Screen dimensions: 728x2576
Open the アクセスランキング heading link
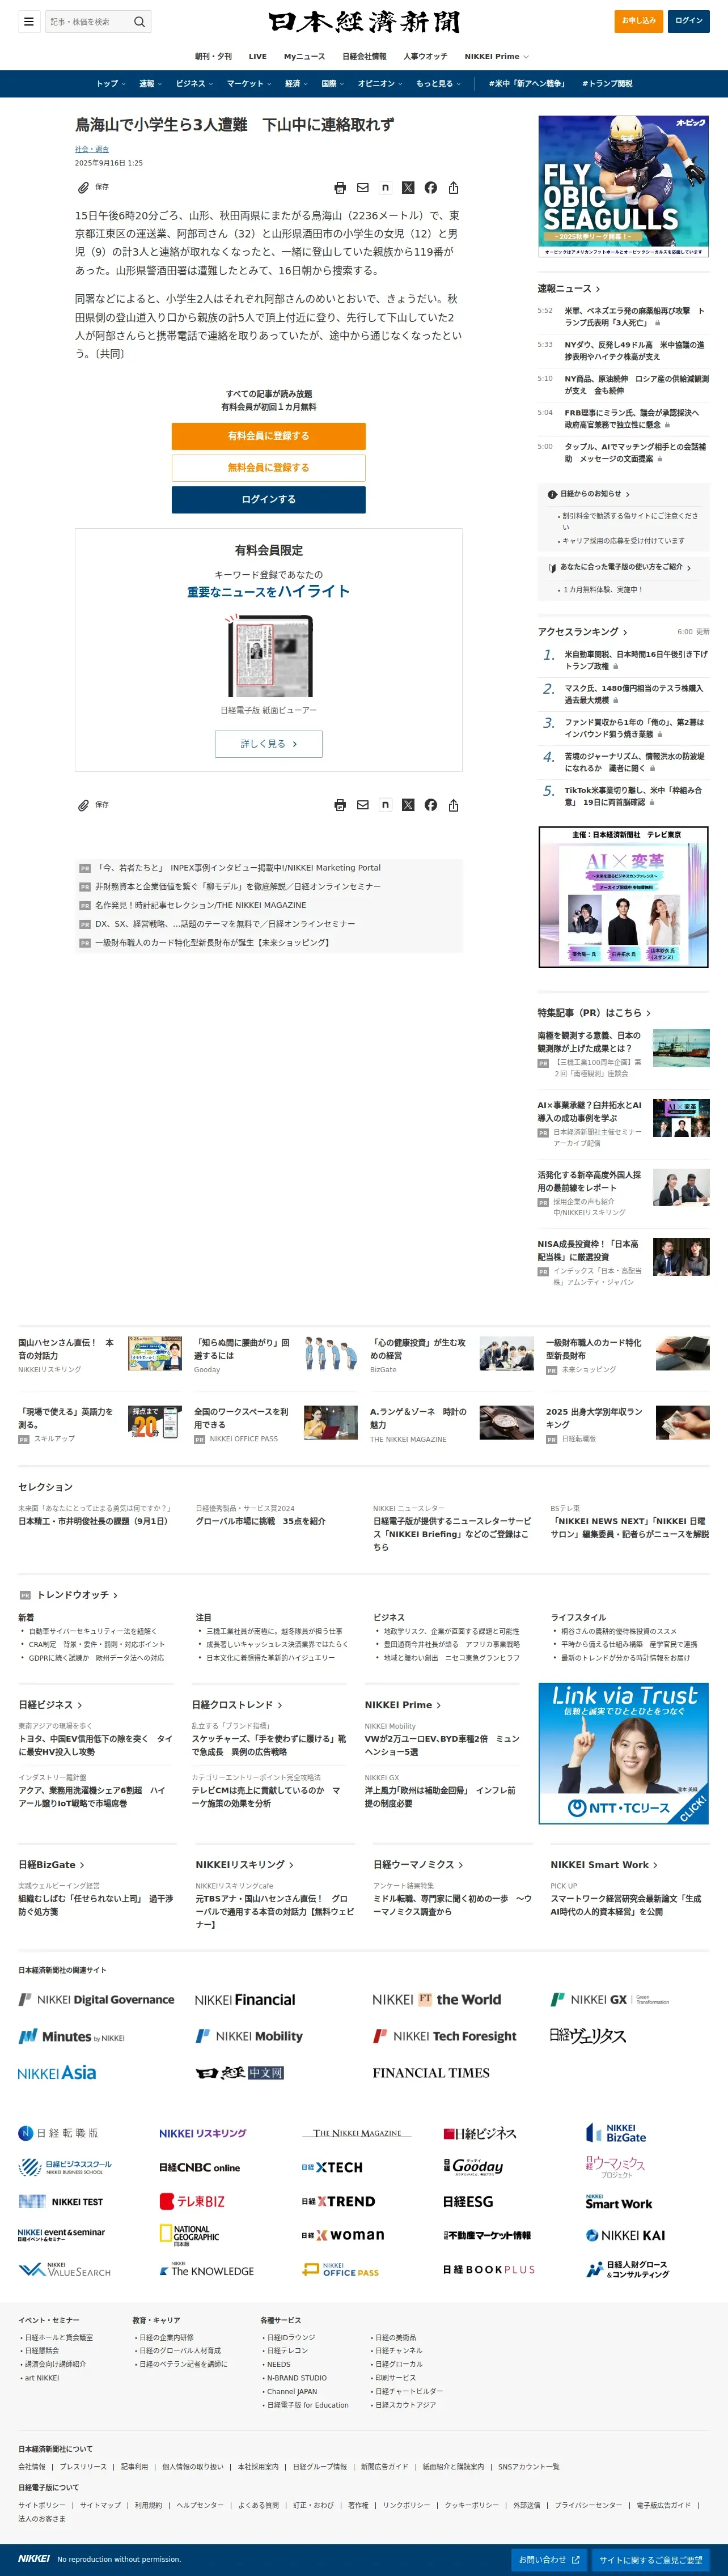582,632
